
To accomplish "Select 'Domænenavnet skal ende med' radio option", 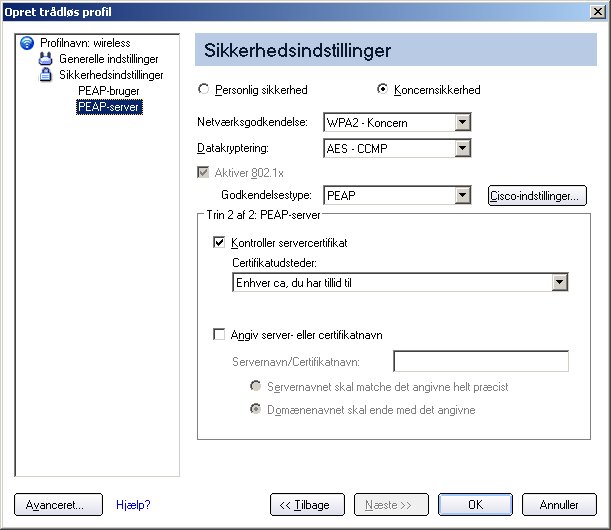I will point(256,409).
